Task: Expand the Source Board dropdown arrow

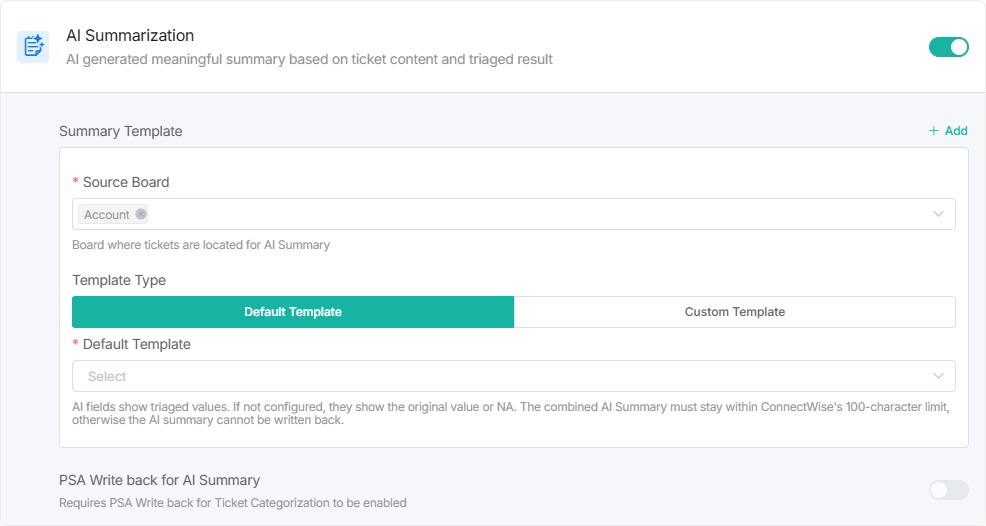Action: point(938,214)
